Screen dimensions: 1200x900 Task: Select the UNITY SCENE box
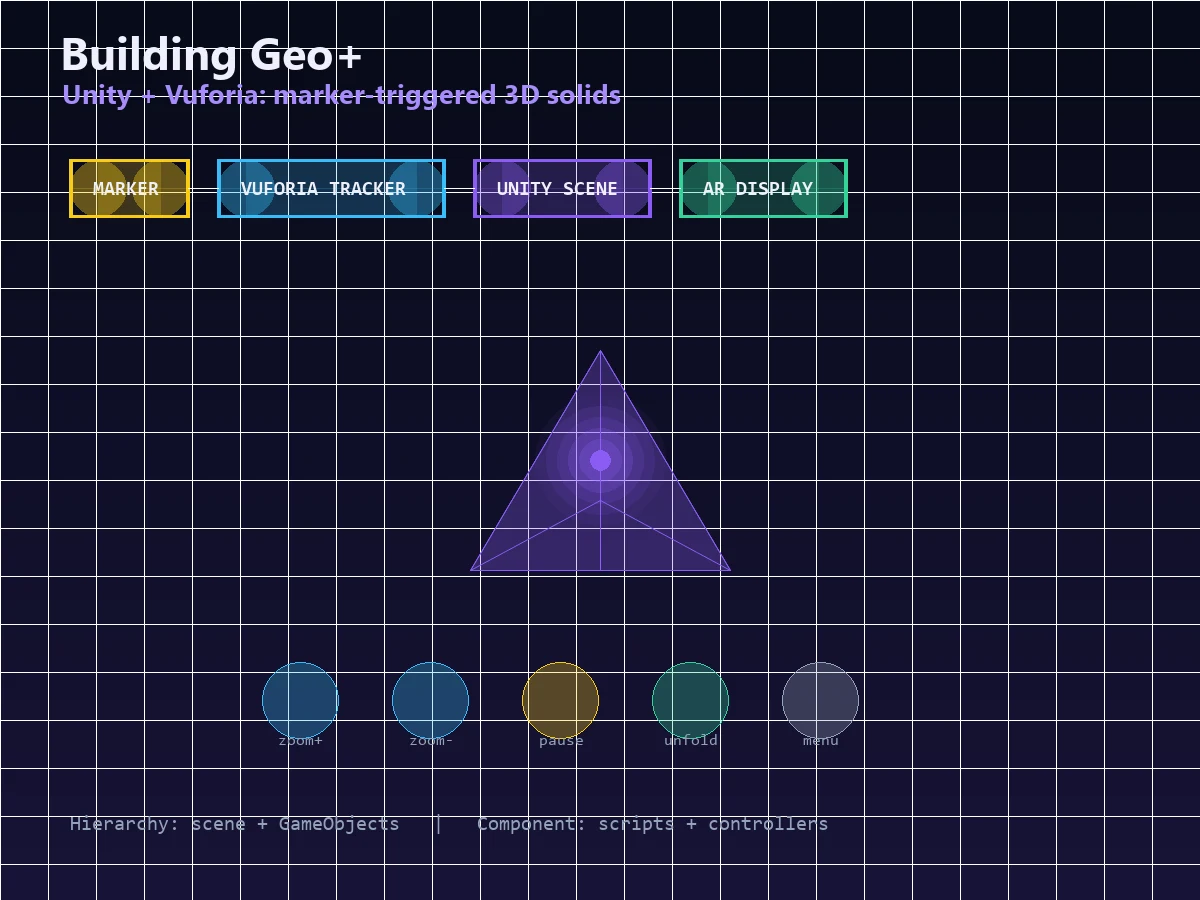tap(562, 188)
